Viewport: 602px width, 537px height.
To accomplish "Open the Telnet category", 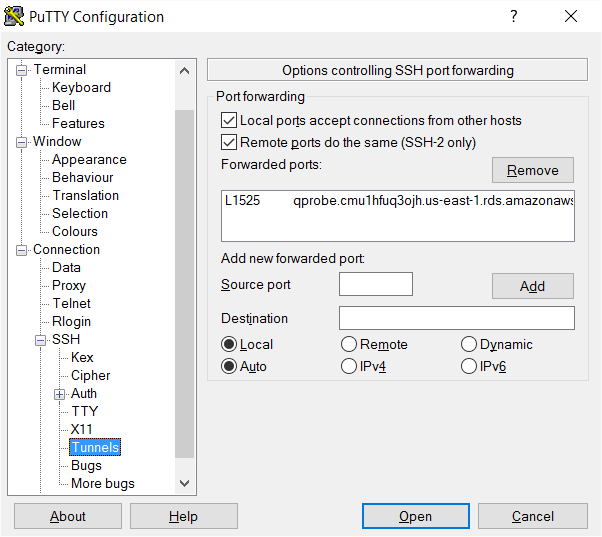I will tap(71, 304).
